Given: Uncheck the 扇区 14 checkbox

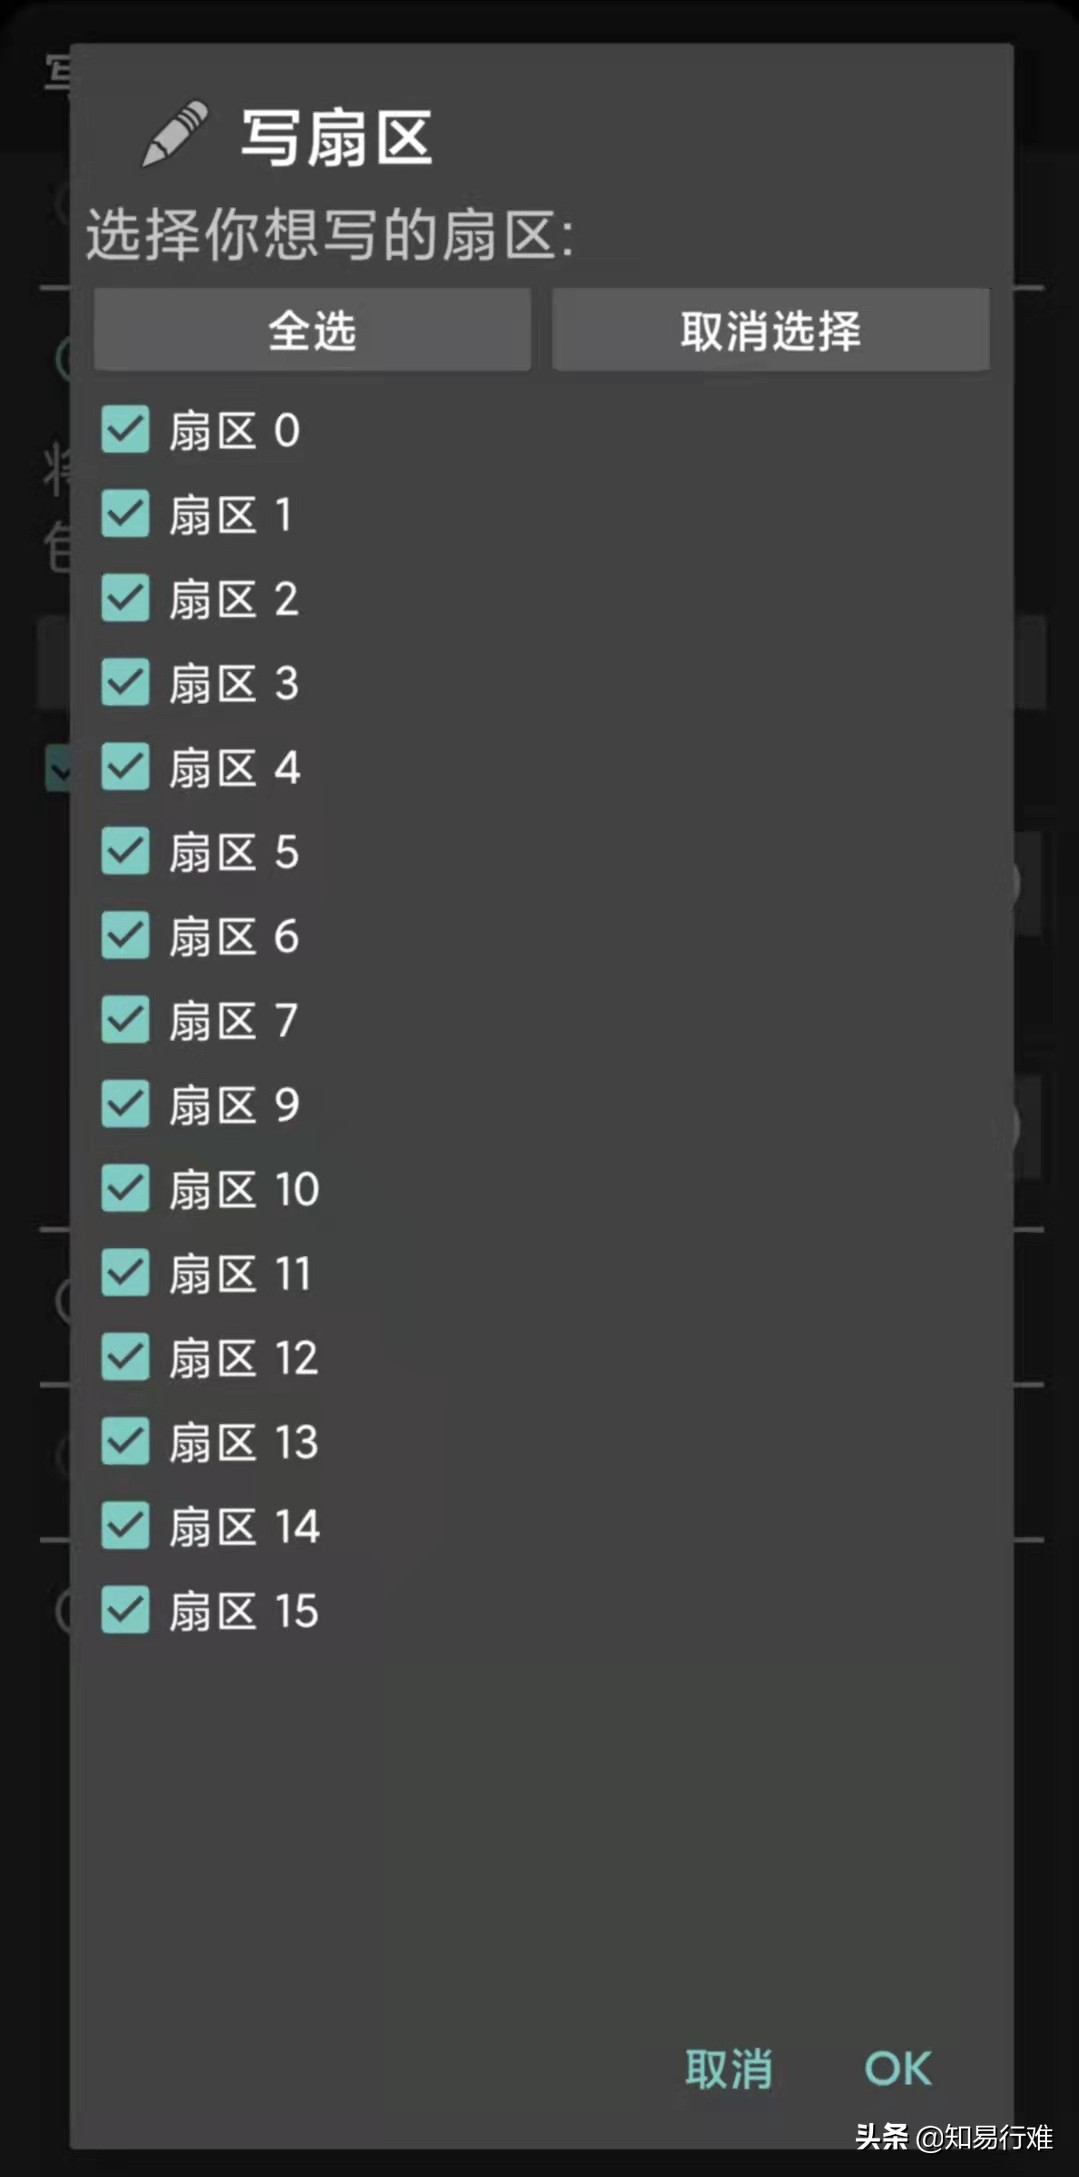Looking at the screenshot, I should click(126, 1526).
